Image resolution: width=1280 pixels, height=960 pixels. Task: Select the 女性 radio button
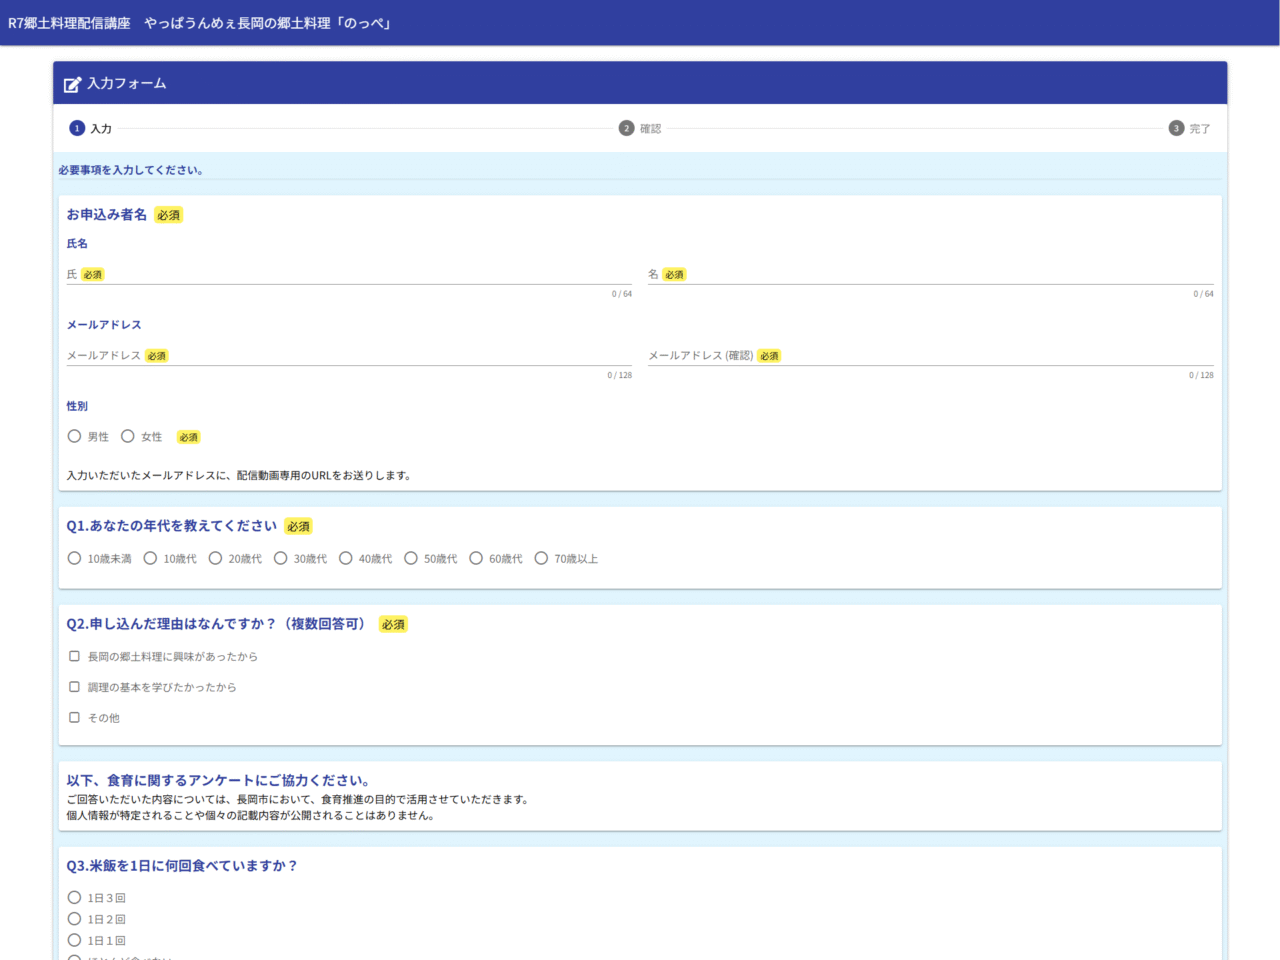(x=128, y=436)
